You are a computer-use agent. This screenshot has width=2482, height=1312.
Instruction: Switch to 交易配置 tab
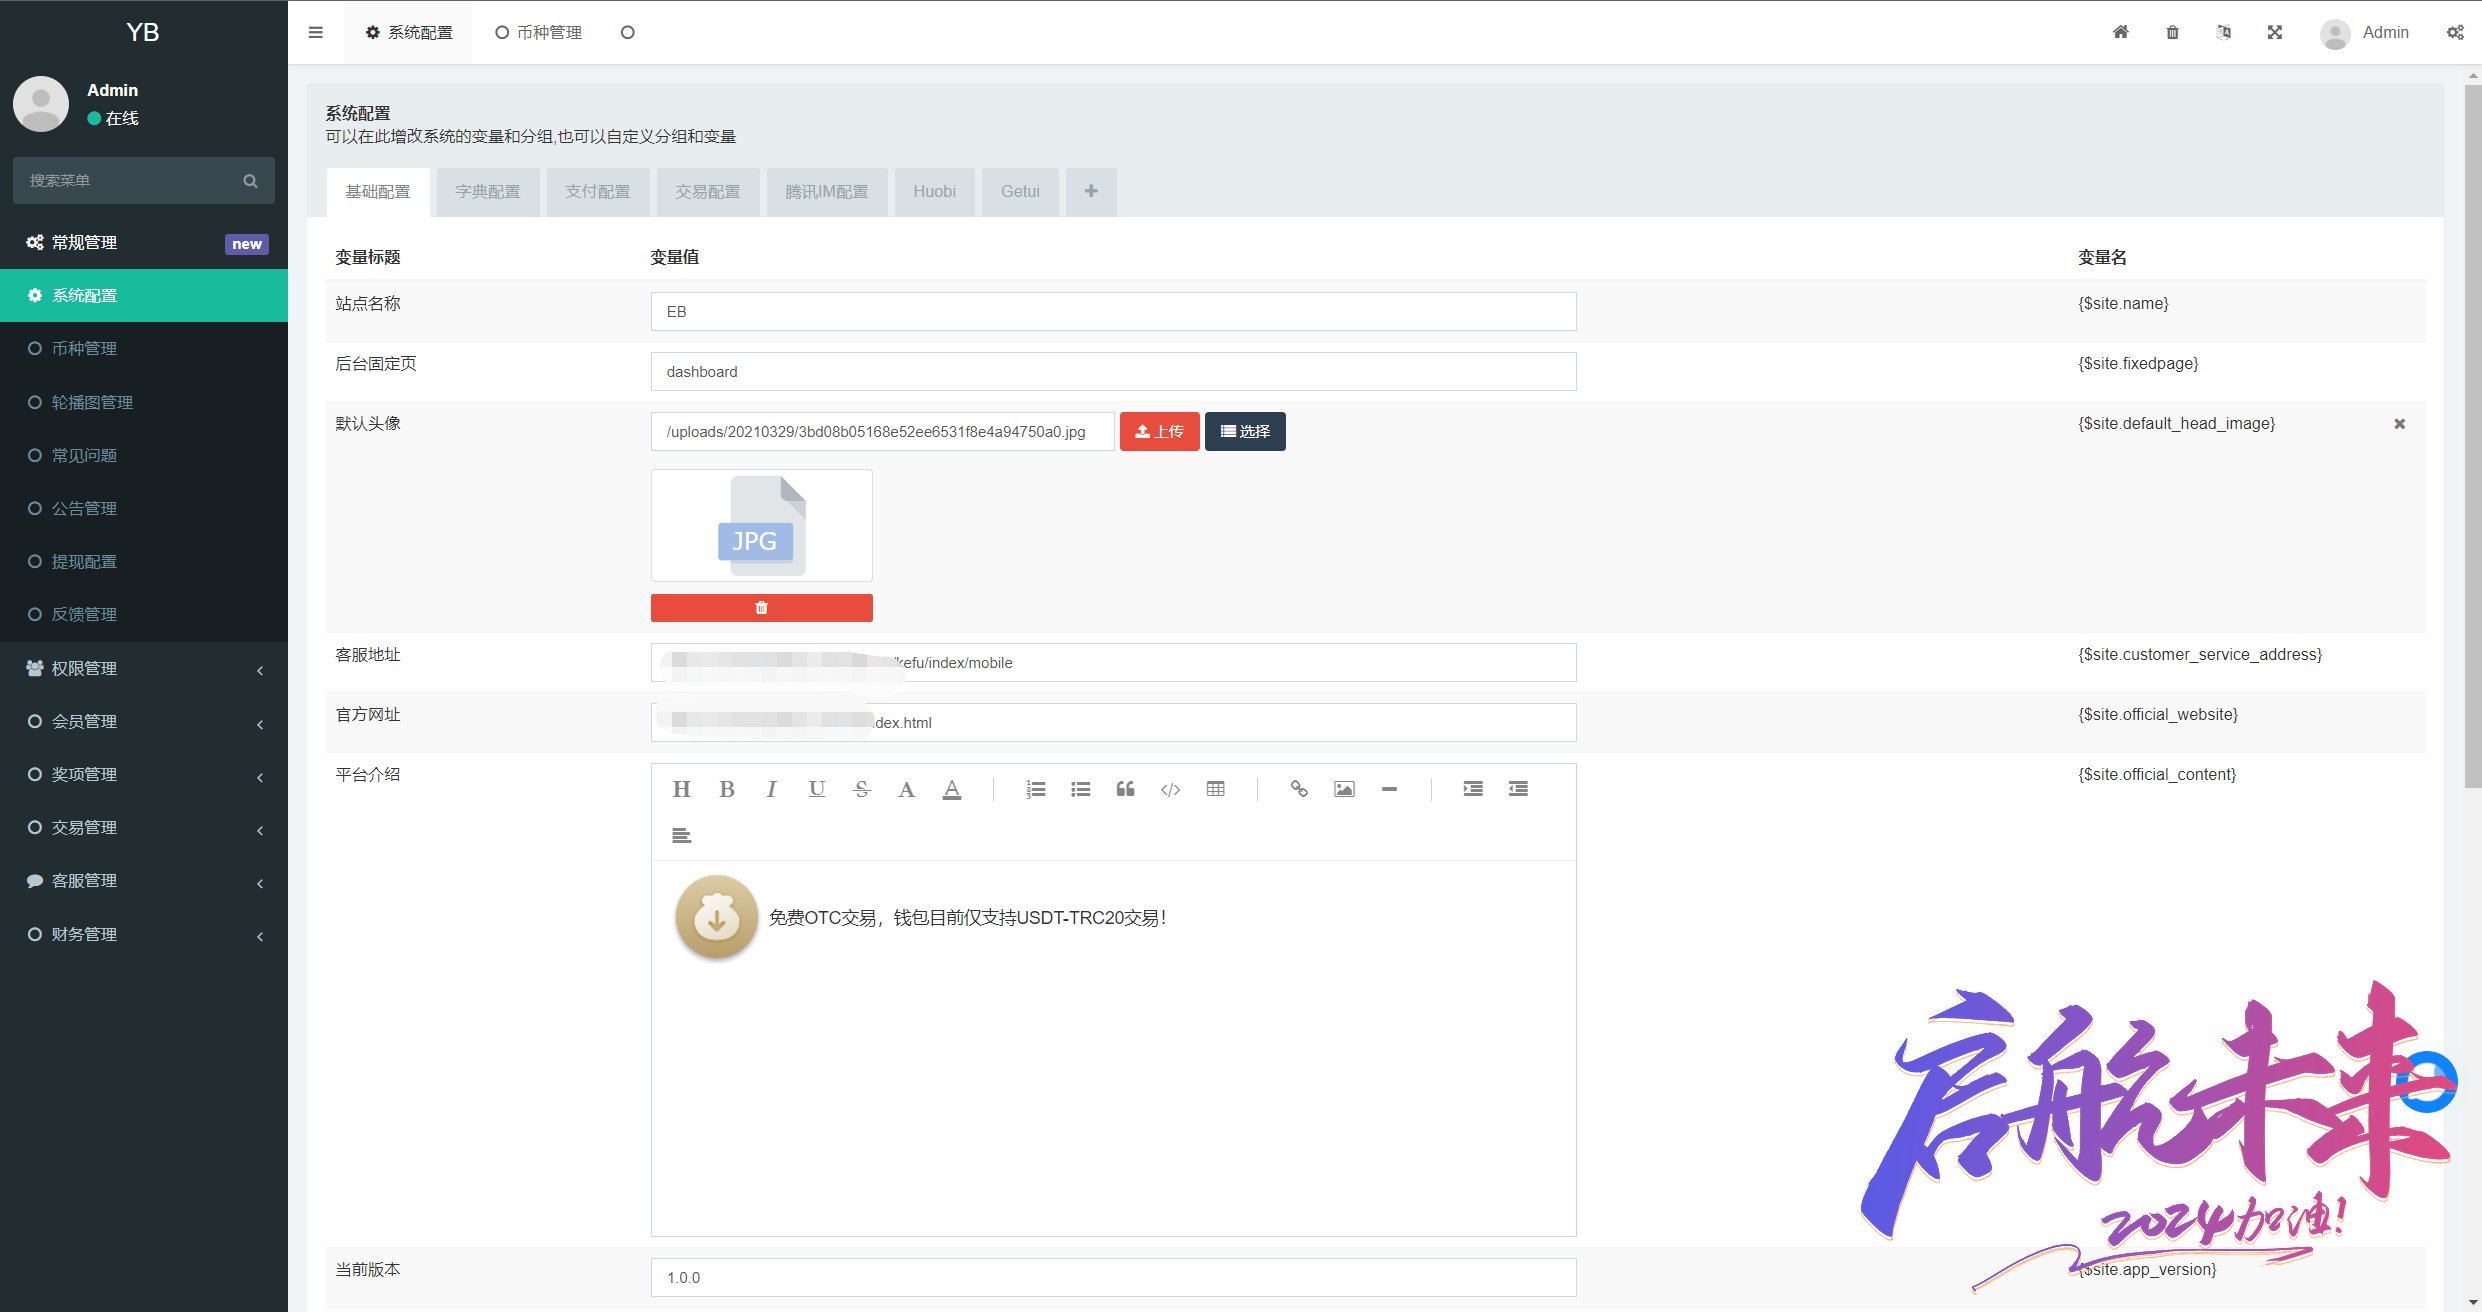[x=708, y=192]
